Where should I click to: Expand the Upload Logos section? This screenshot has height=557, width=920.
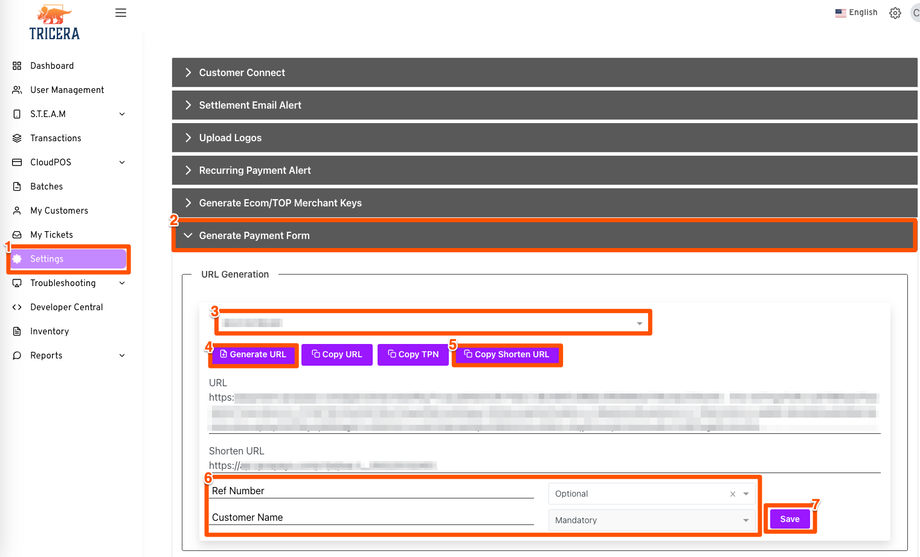pyautogui.click(x=544, y=138)
